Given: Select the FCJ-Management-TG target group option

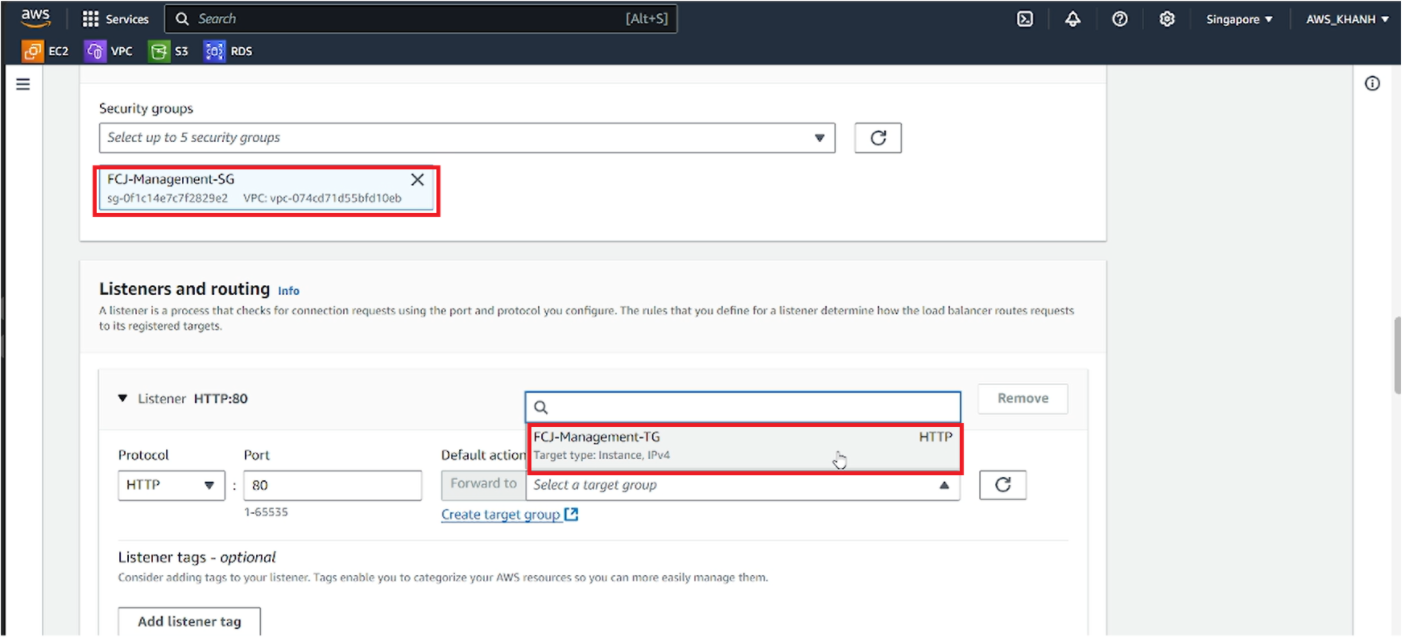Looking at the screenshot, I should pyautogui.click(x=743, y=446).
